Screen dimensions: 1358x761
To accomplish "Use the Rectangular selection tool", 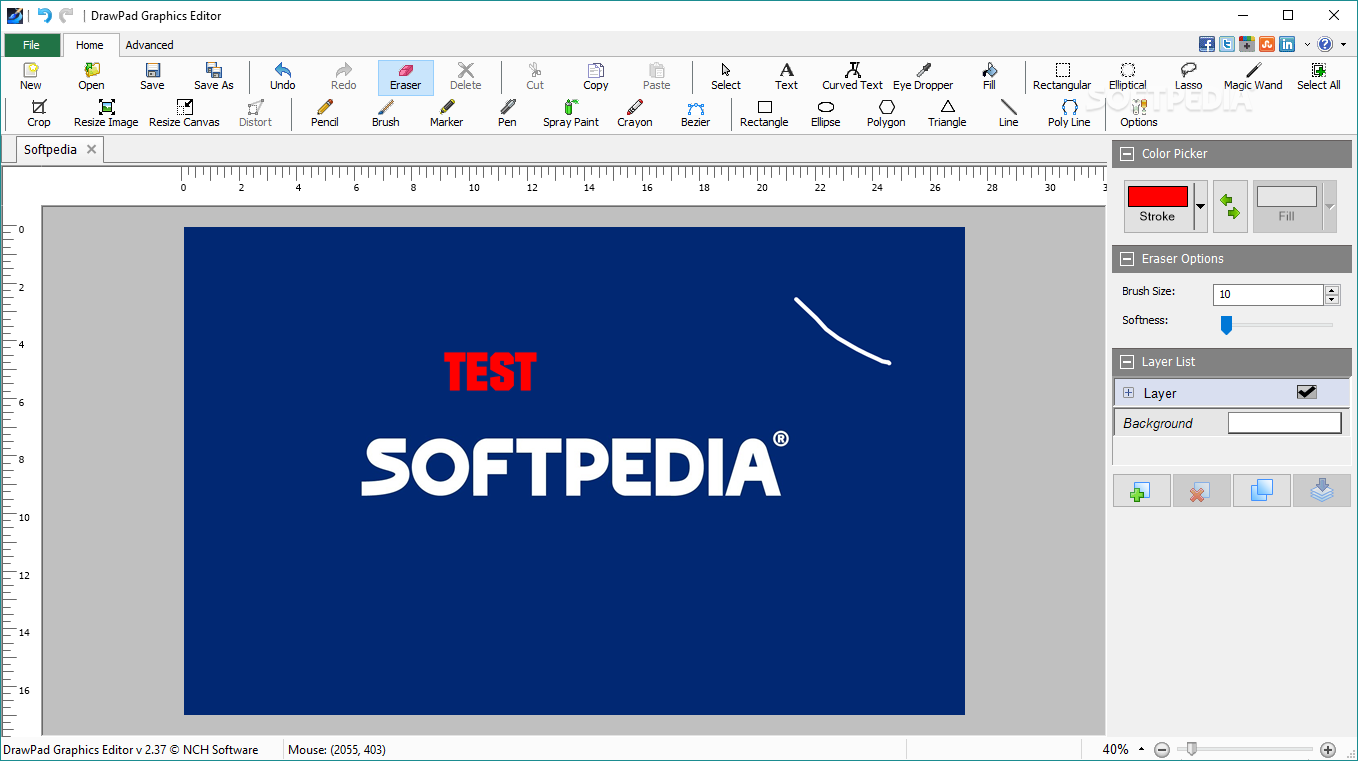I will (x=1062, y=77).
